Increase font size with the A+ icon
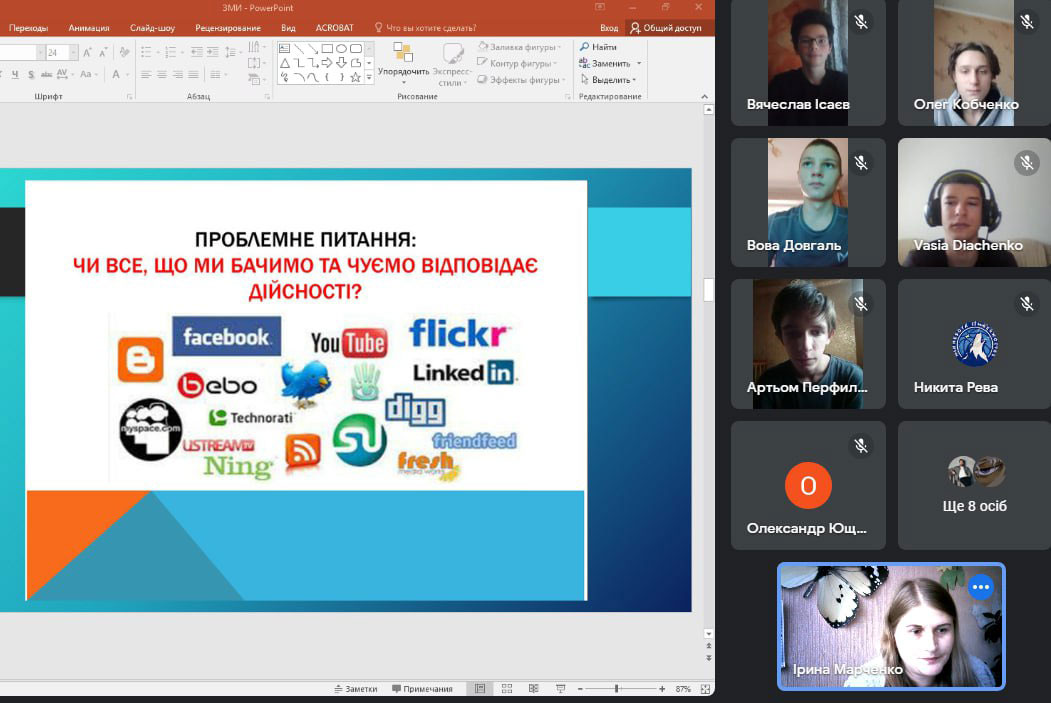Image resolution: width=1051 pixels, height=703 pixels. point(87,52)
